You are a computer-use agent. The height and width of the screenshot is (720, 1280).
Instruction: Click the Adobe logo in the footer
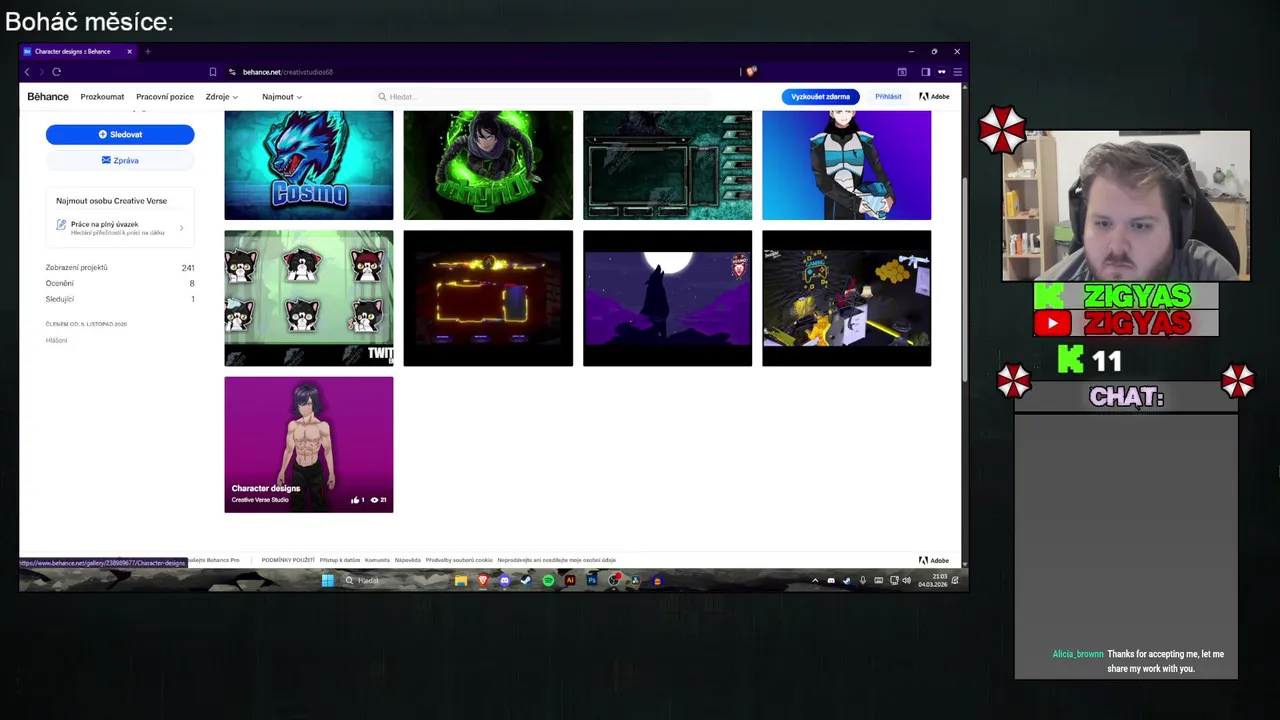(934, 560)
